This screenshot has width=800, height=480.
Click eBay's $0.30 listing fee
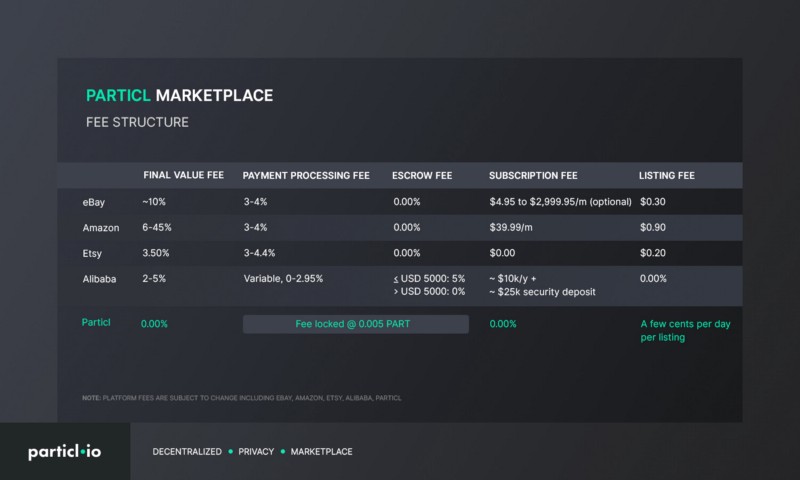pyautogui.click(x=653, y=201)
